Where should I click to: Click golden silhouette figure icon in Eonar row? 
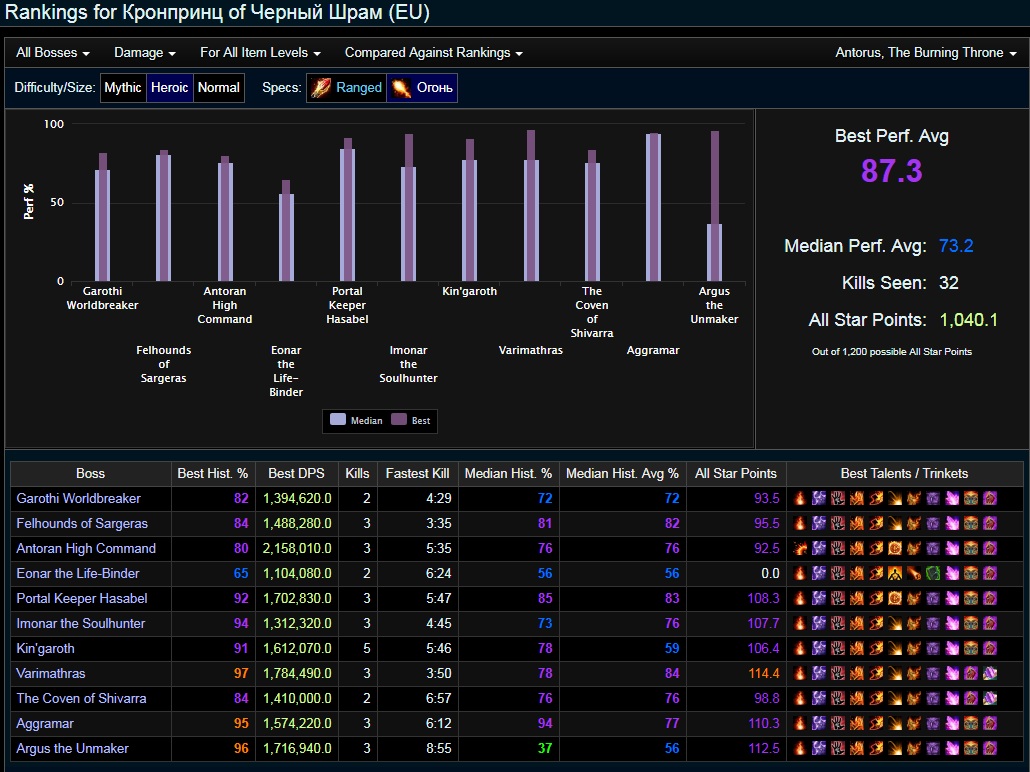tap(895, 574)
